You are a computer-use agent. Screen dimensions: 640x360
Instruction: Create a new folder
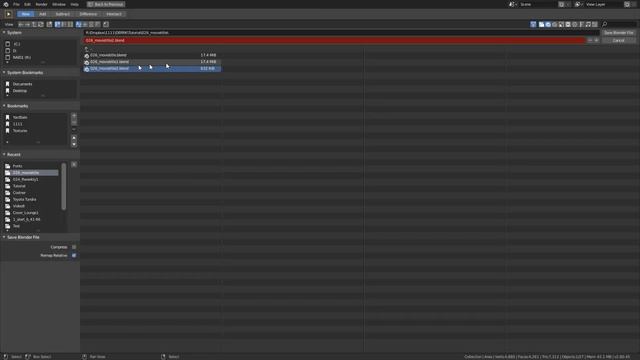click(49, 24)
